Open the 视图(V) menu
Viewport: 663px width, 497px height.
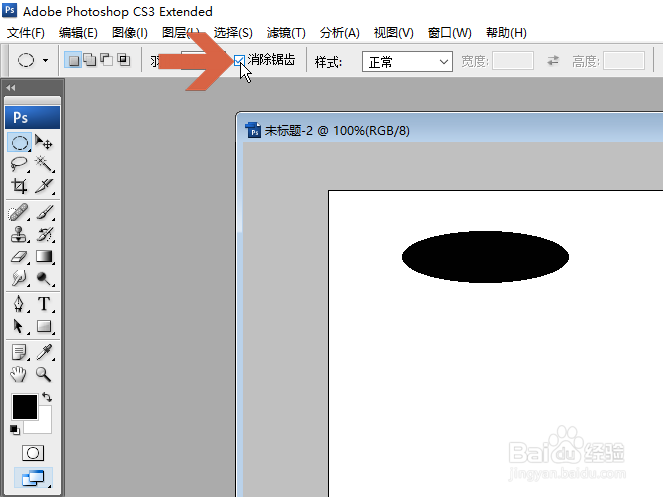pyautogui.click(x=394, y=33)
